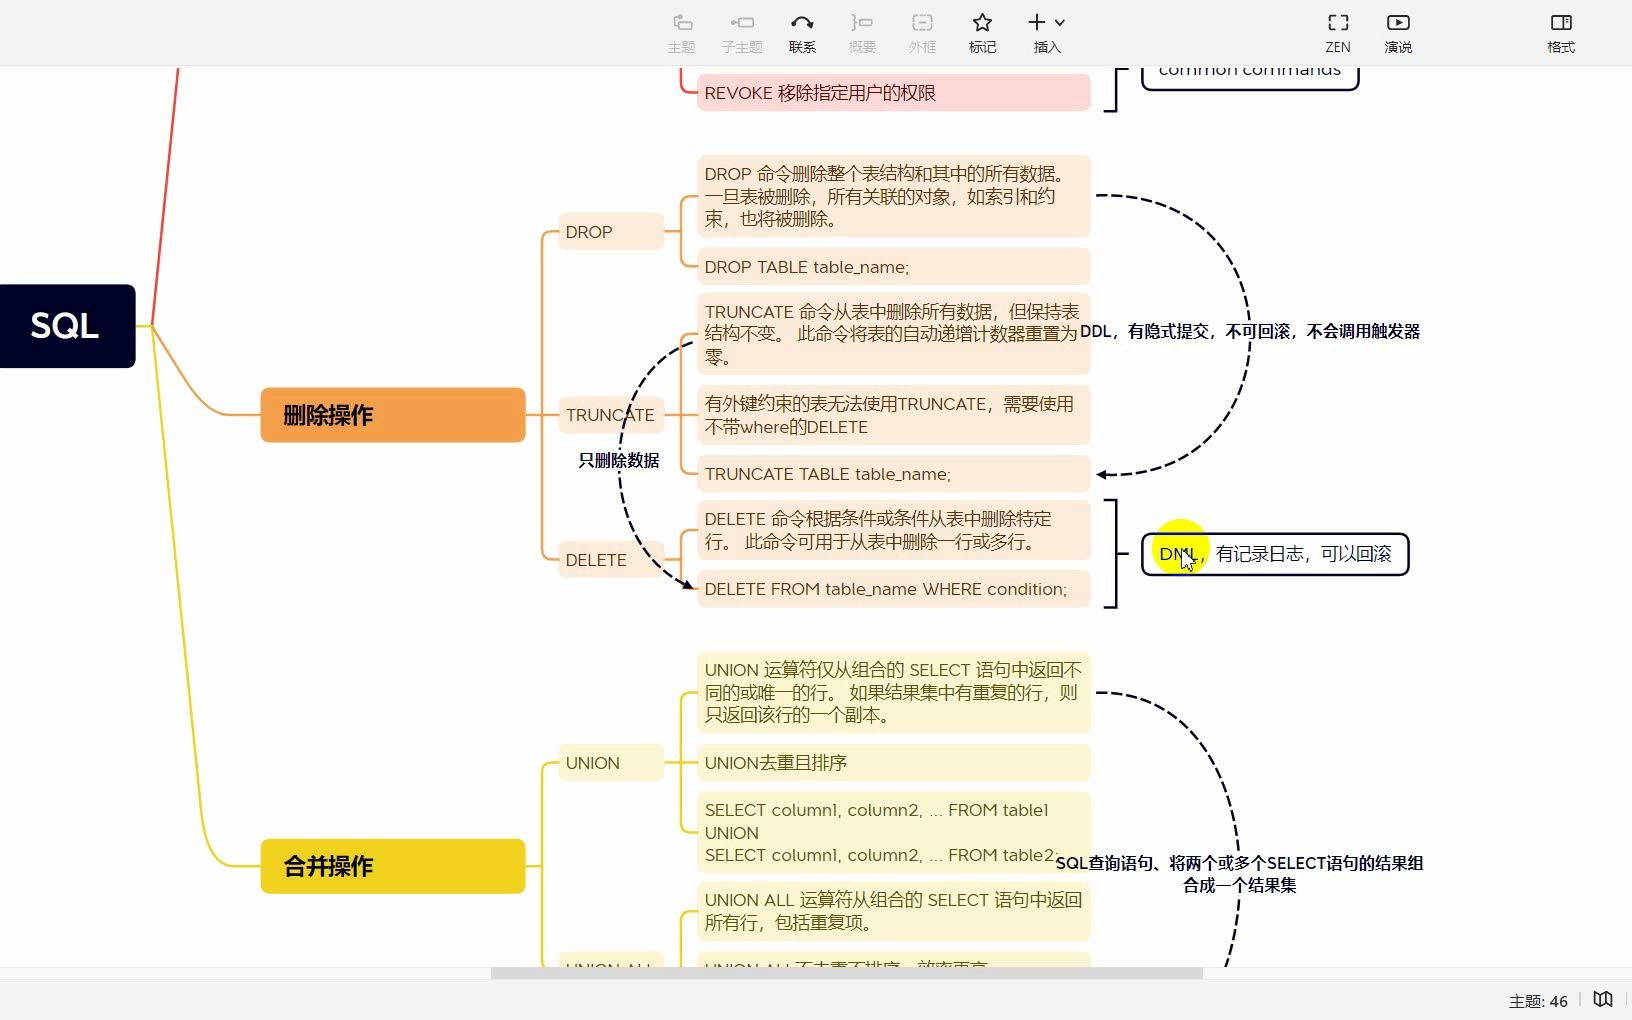Click the relationship label '只删除数据'

(x=619, y=460)
